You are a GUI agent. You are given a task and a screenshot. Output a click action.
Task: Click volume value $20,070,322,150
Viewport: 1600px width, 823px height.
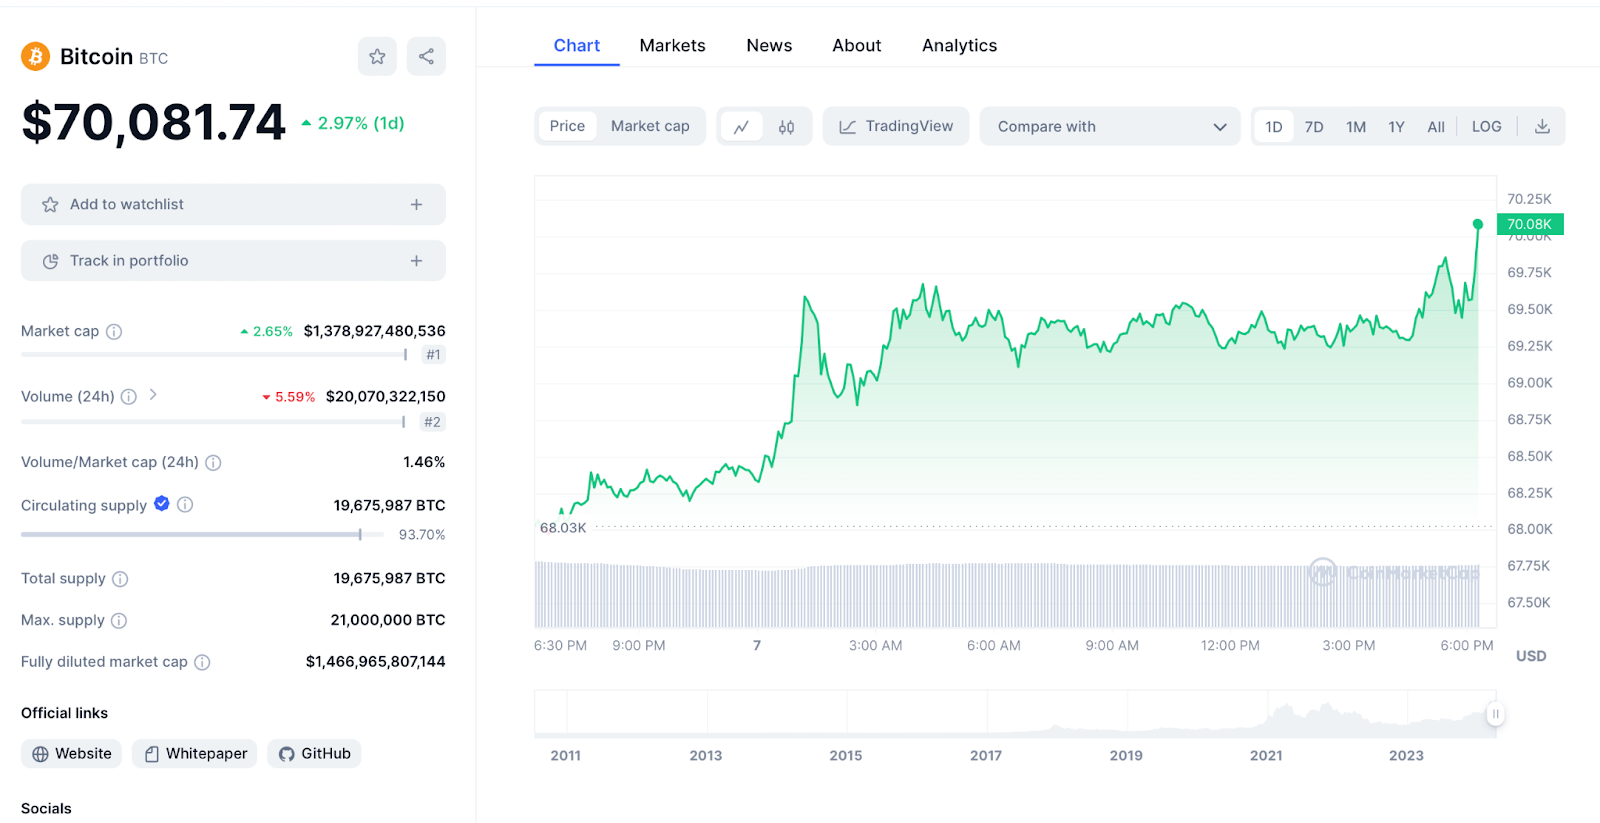click(386, 397)
